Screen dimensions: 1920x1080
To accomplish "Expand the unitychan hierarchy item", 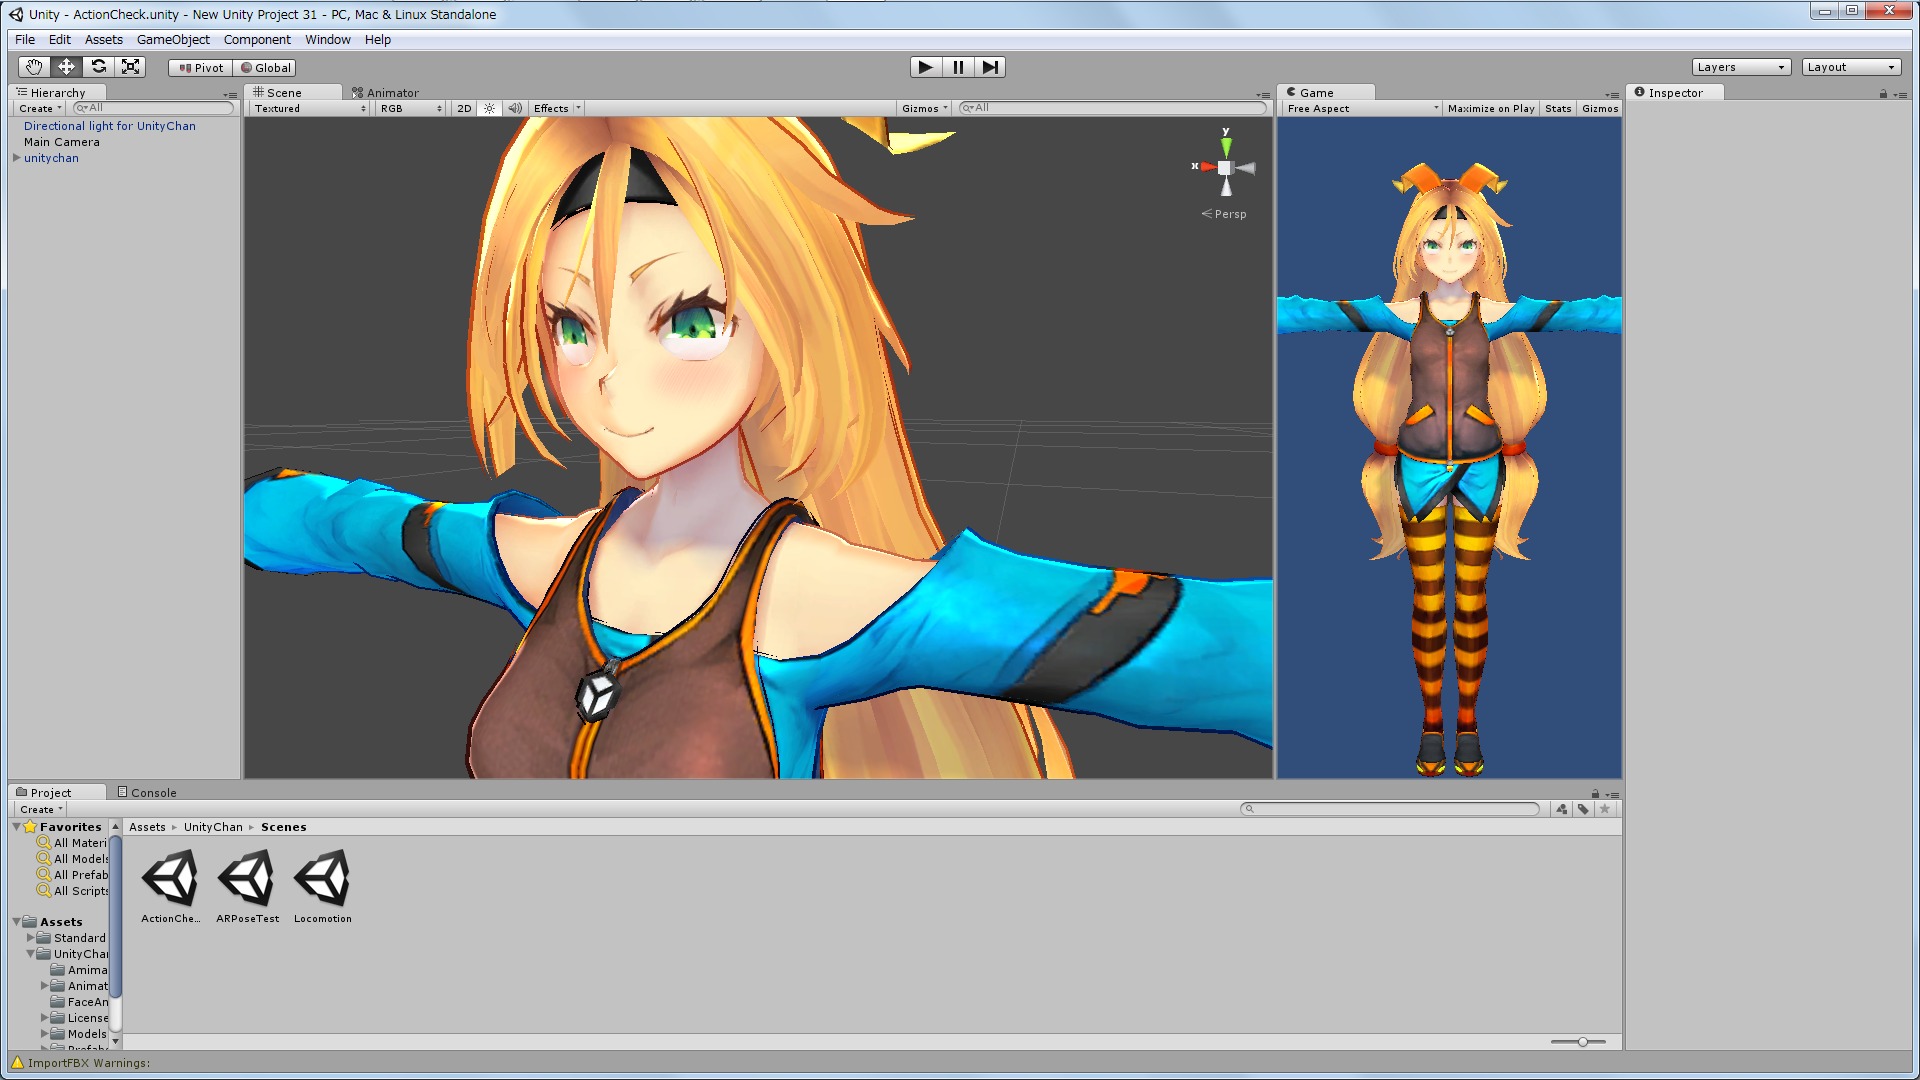I will [x=17, y=158].
